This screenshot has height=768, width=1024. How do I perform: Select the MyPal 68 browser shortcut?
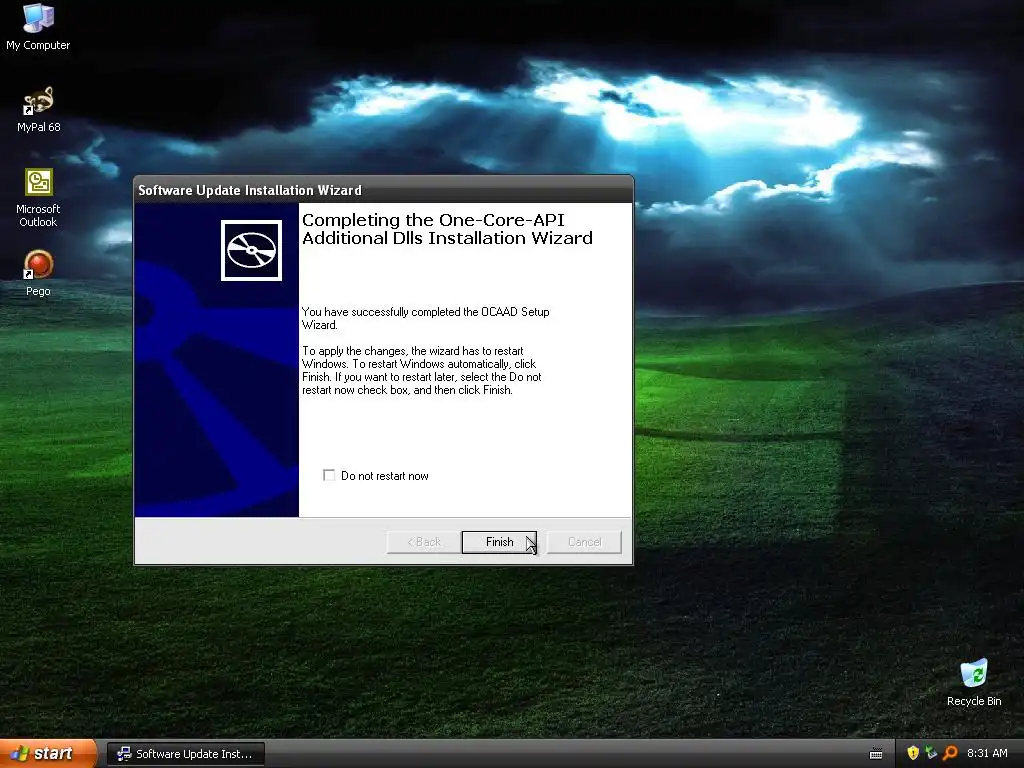click(x=39, y=110)
